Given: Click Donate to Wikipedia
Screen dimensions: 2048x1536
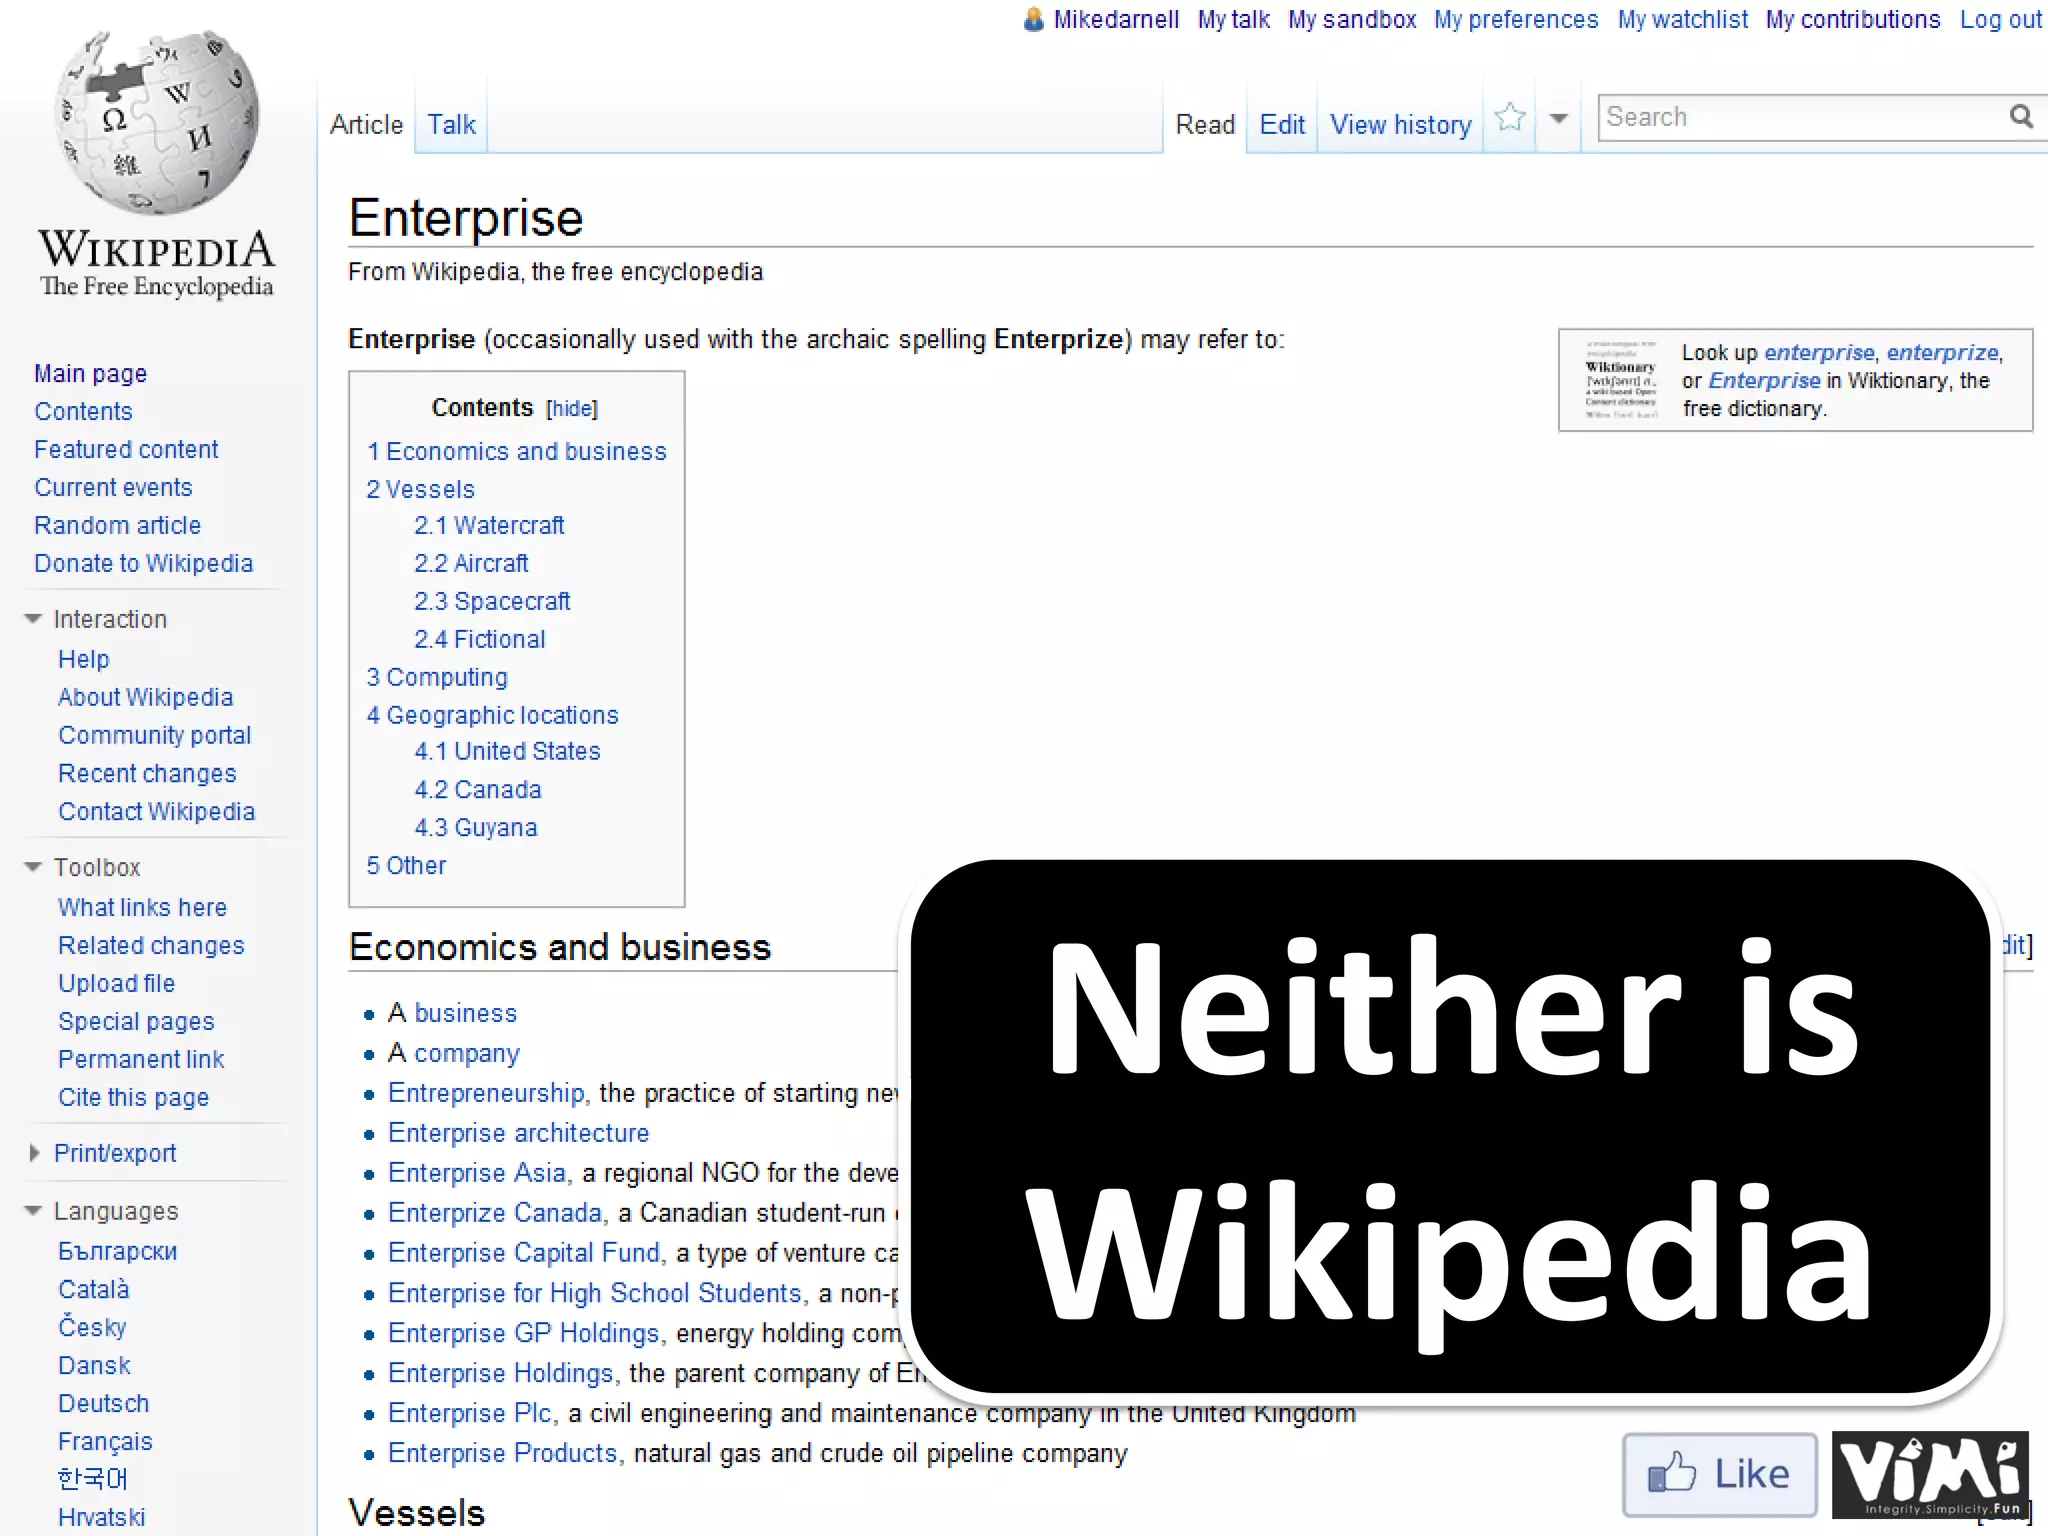Looking at the screenshot, I should click(x=143, y=563).
